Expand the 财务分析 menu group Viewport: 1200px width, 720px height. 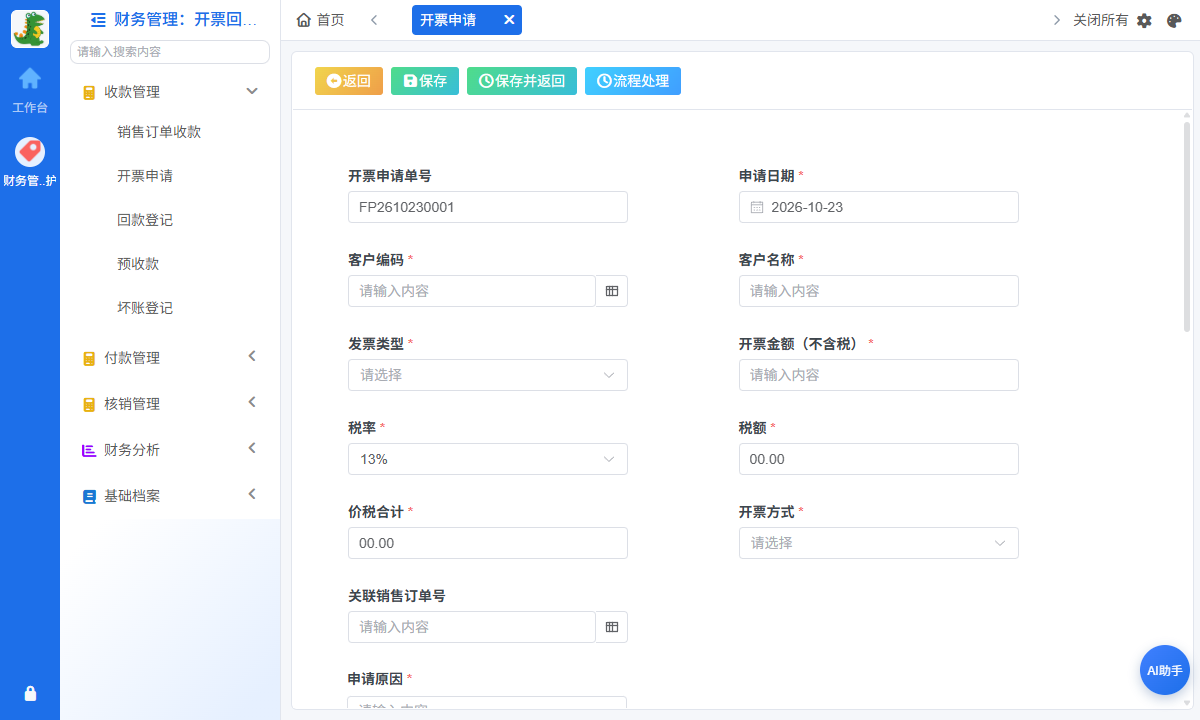170,450
